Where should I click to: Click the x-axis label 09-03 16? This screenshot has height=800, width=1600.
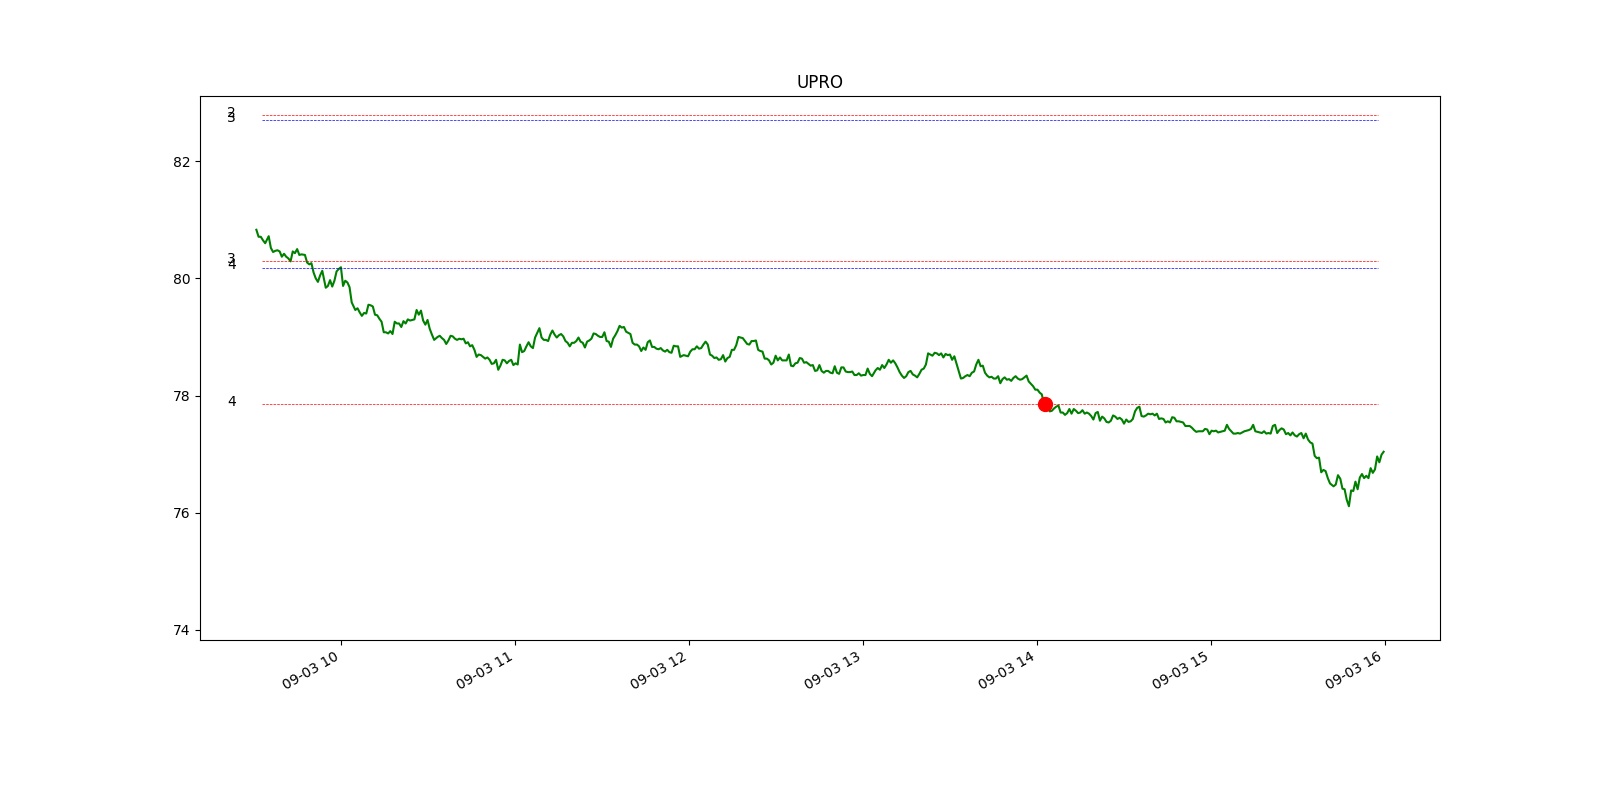tap(1356, 670)
